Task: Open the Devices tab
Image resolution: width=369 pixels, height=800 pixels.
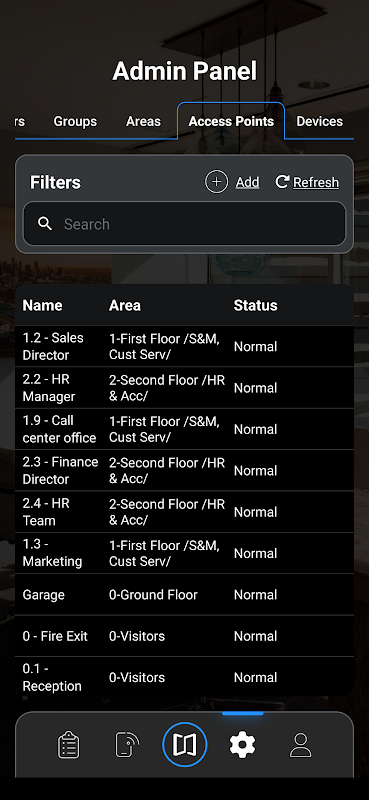Action: tap(319, 121)
